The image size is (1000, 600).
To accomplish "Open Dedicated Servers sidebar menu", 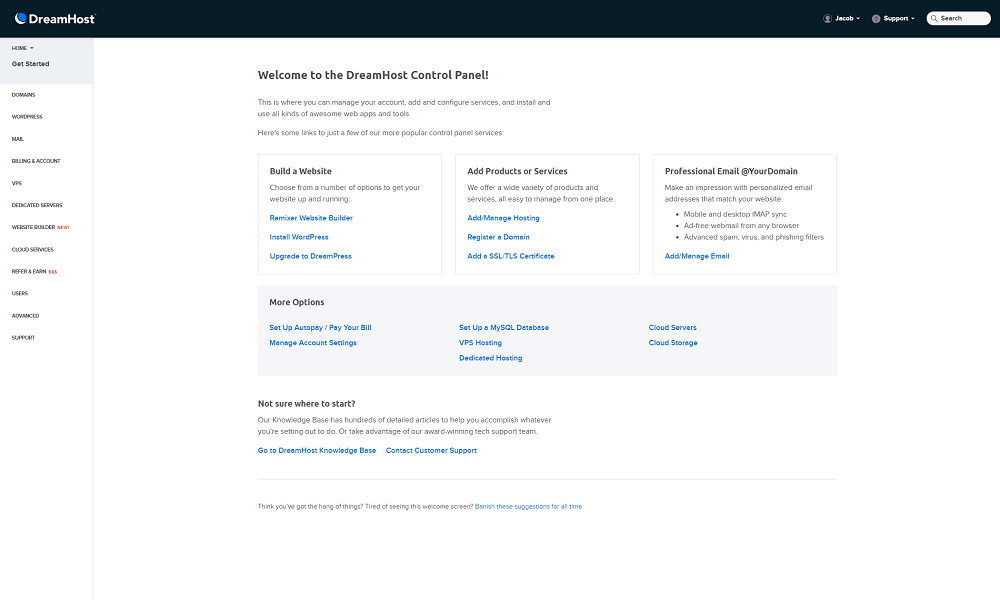I will click(x=37, y=205).
